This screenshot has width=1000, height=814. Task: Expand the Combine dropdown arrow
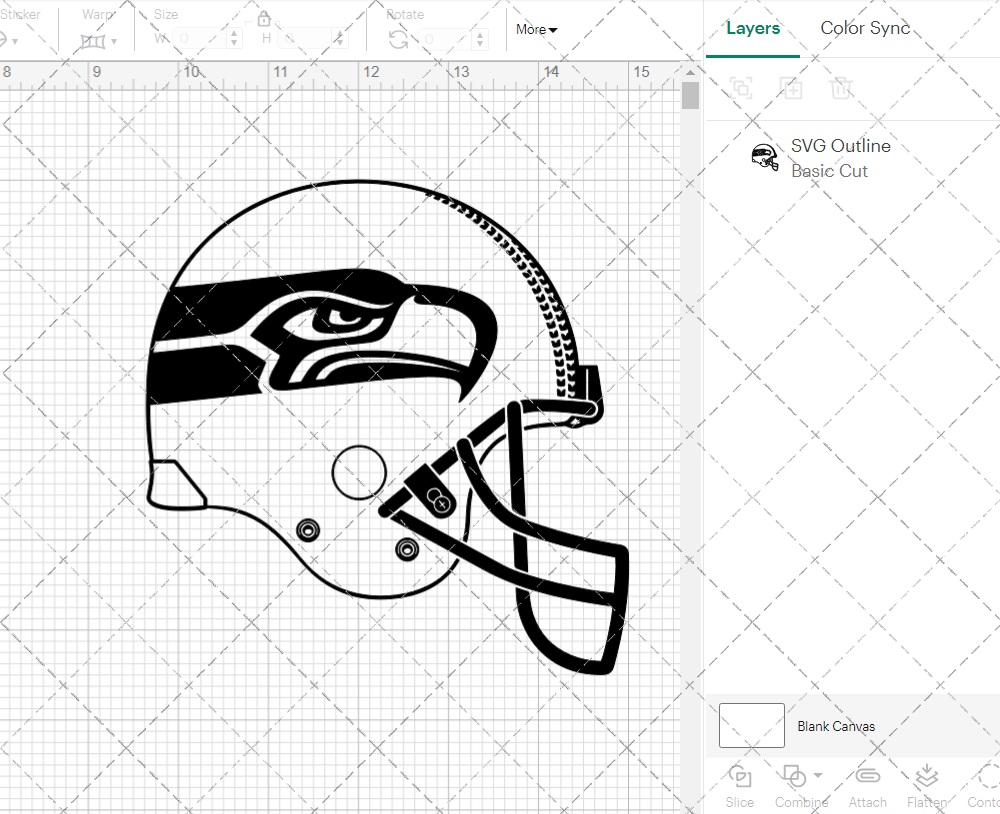coord(818,776)
